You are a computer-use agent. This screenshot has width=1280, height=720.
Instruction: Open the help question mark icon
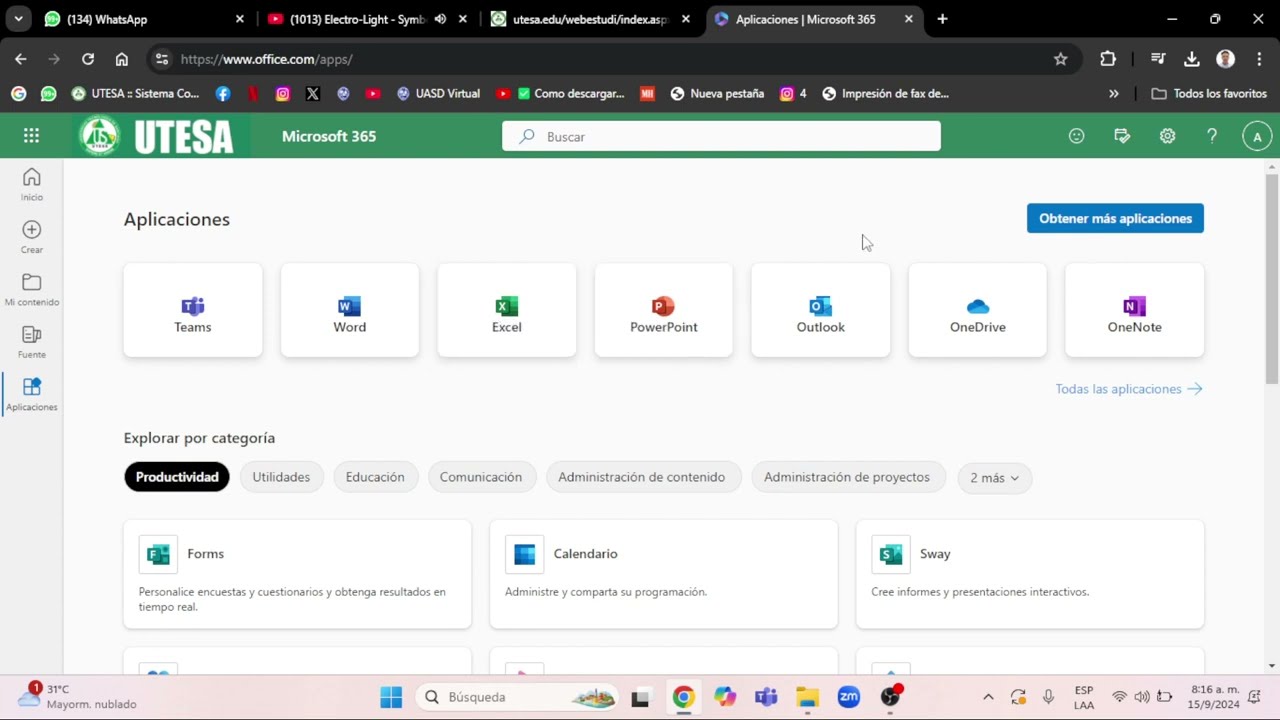[x=1212, y=136]
